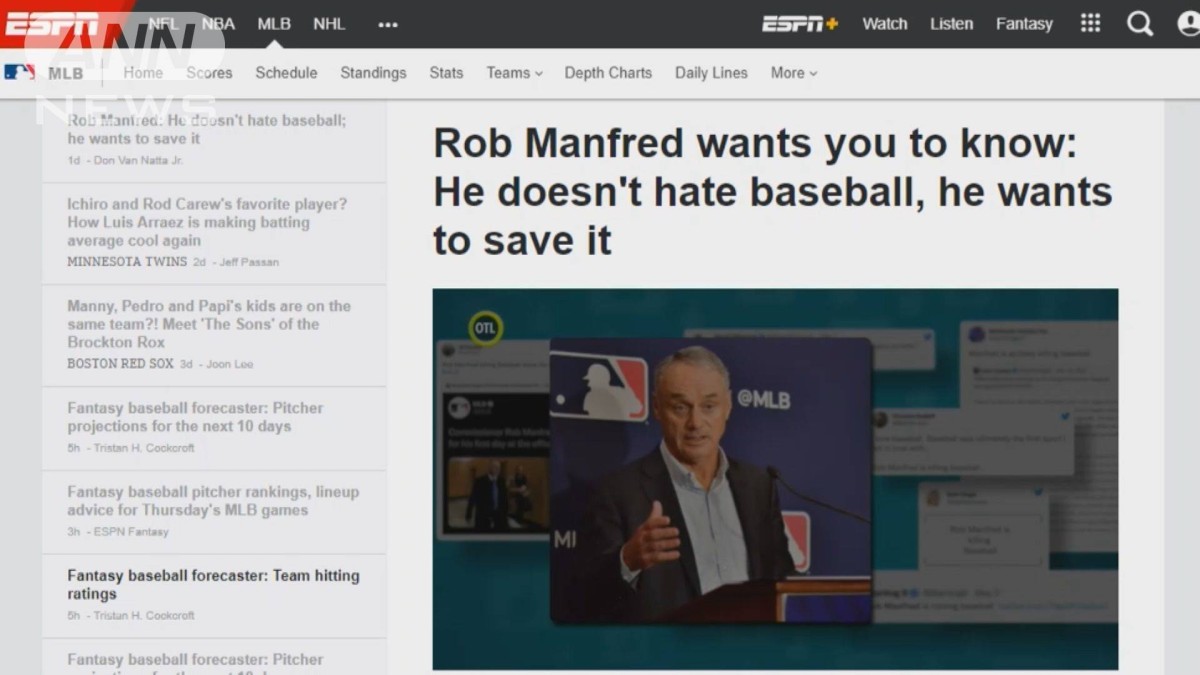Open the Team hitting ratings story
The image size is (1200, 675).
point(213,585)
